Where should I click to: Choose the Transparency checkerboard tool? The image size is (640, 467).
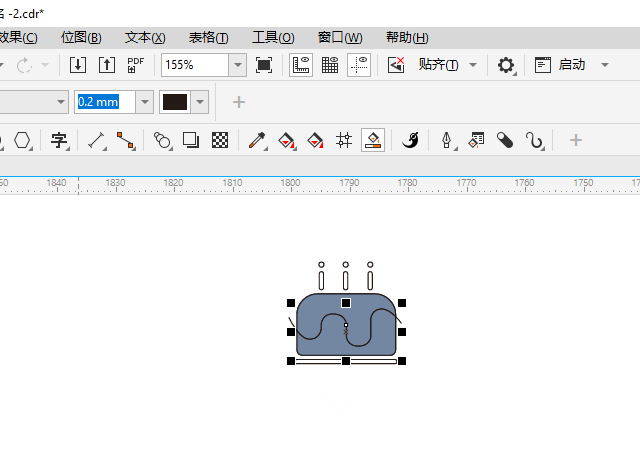pos(221,141)
